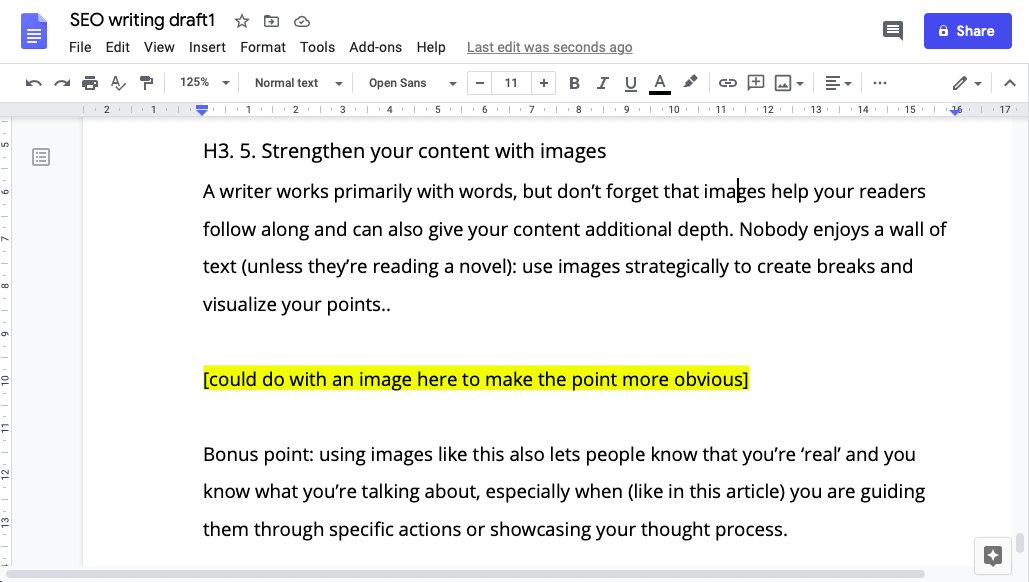The width and height of the screenshot is (1029, 582).
Task: Open version history via Last edit link
Action: pos(549,47)
